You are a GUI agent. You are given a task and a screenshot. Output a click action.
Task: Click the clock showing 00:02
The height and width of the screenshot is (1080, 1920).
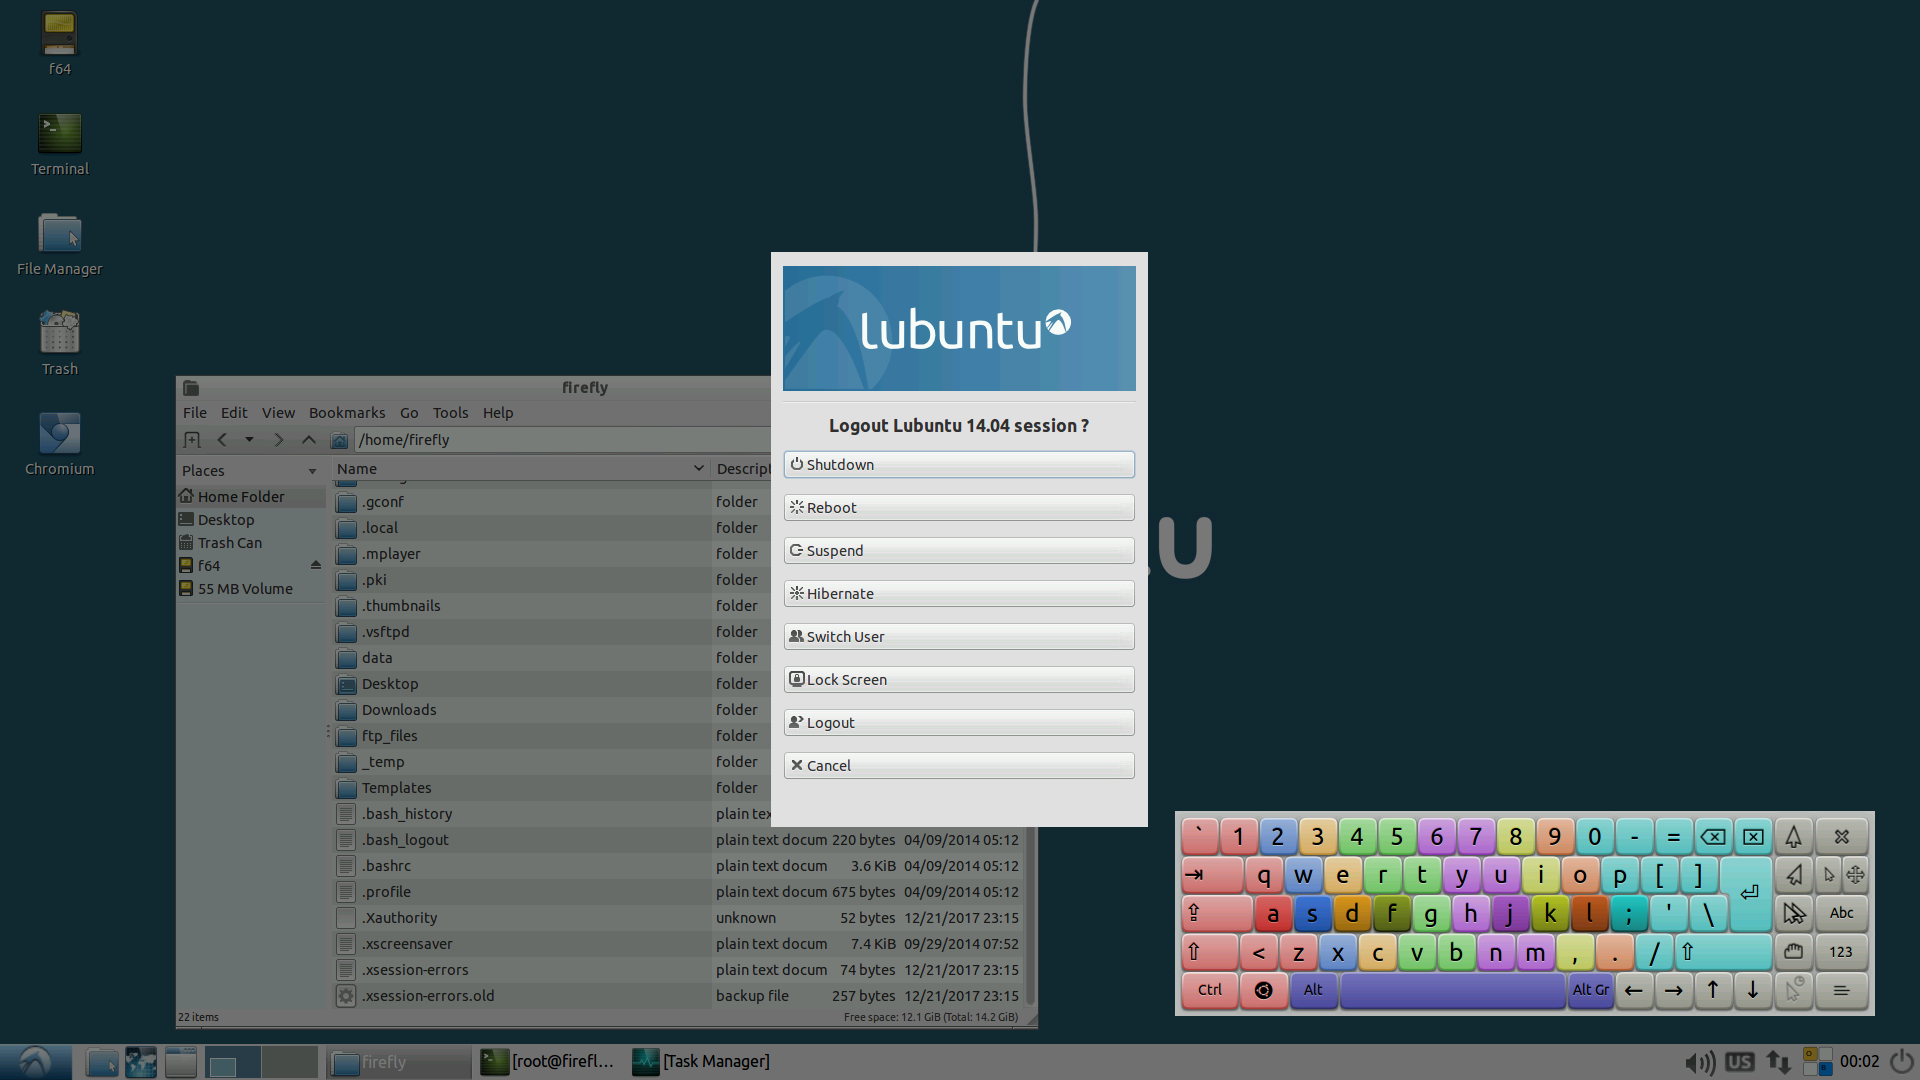click(x=1859, y=1062)
